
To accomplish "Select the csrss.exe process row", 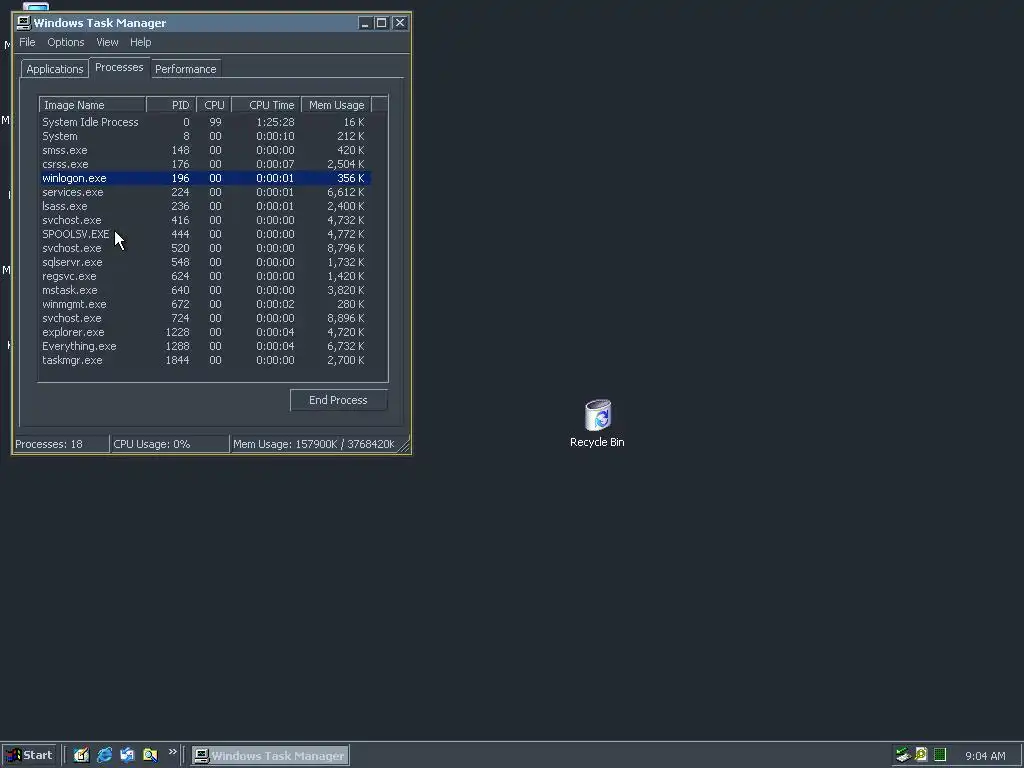I will (205, 165).
